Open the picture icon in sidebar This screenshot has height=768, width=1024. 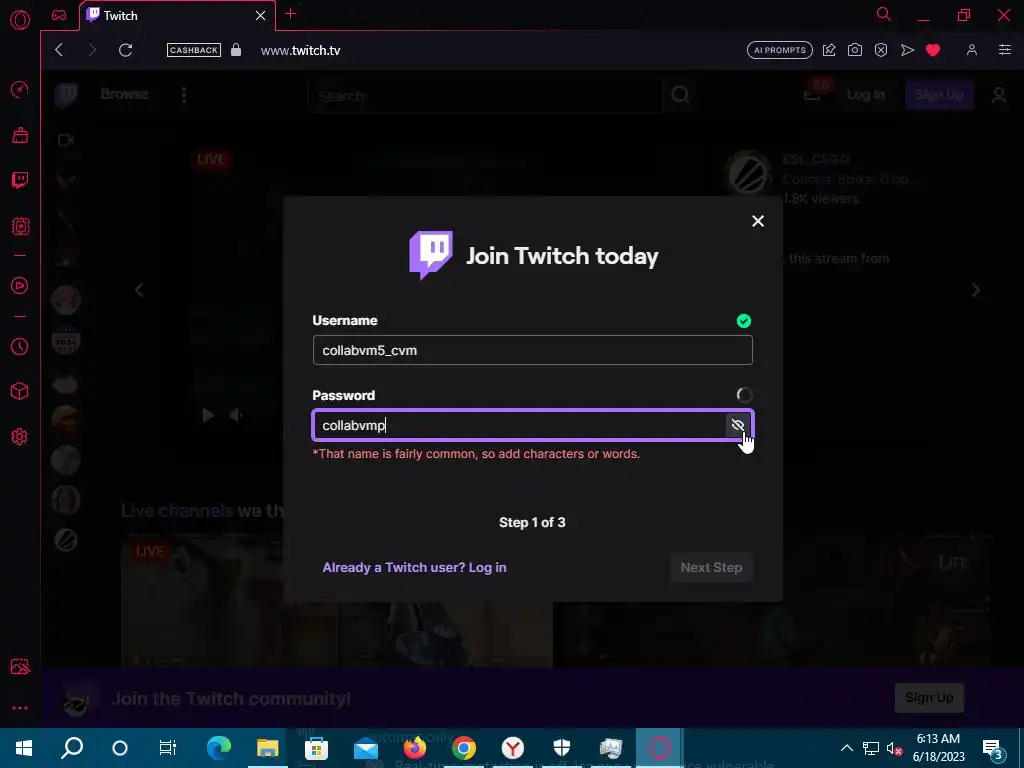coord(20,666)
